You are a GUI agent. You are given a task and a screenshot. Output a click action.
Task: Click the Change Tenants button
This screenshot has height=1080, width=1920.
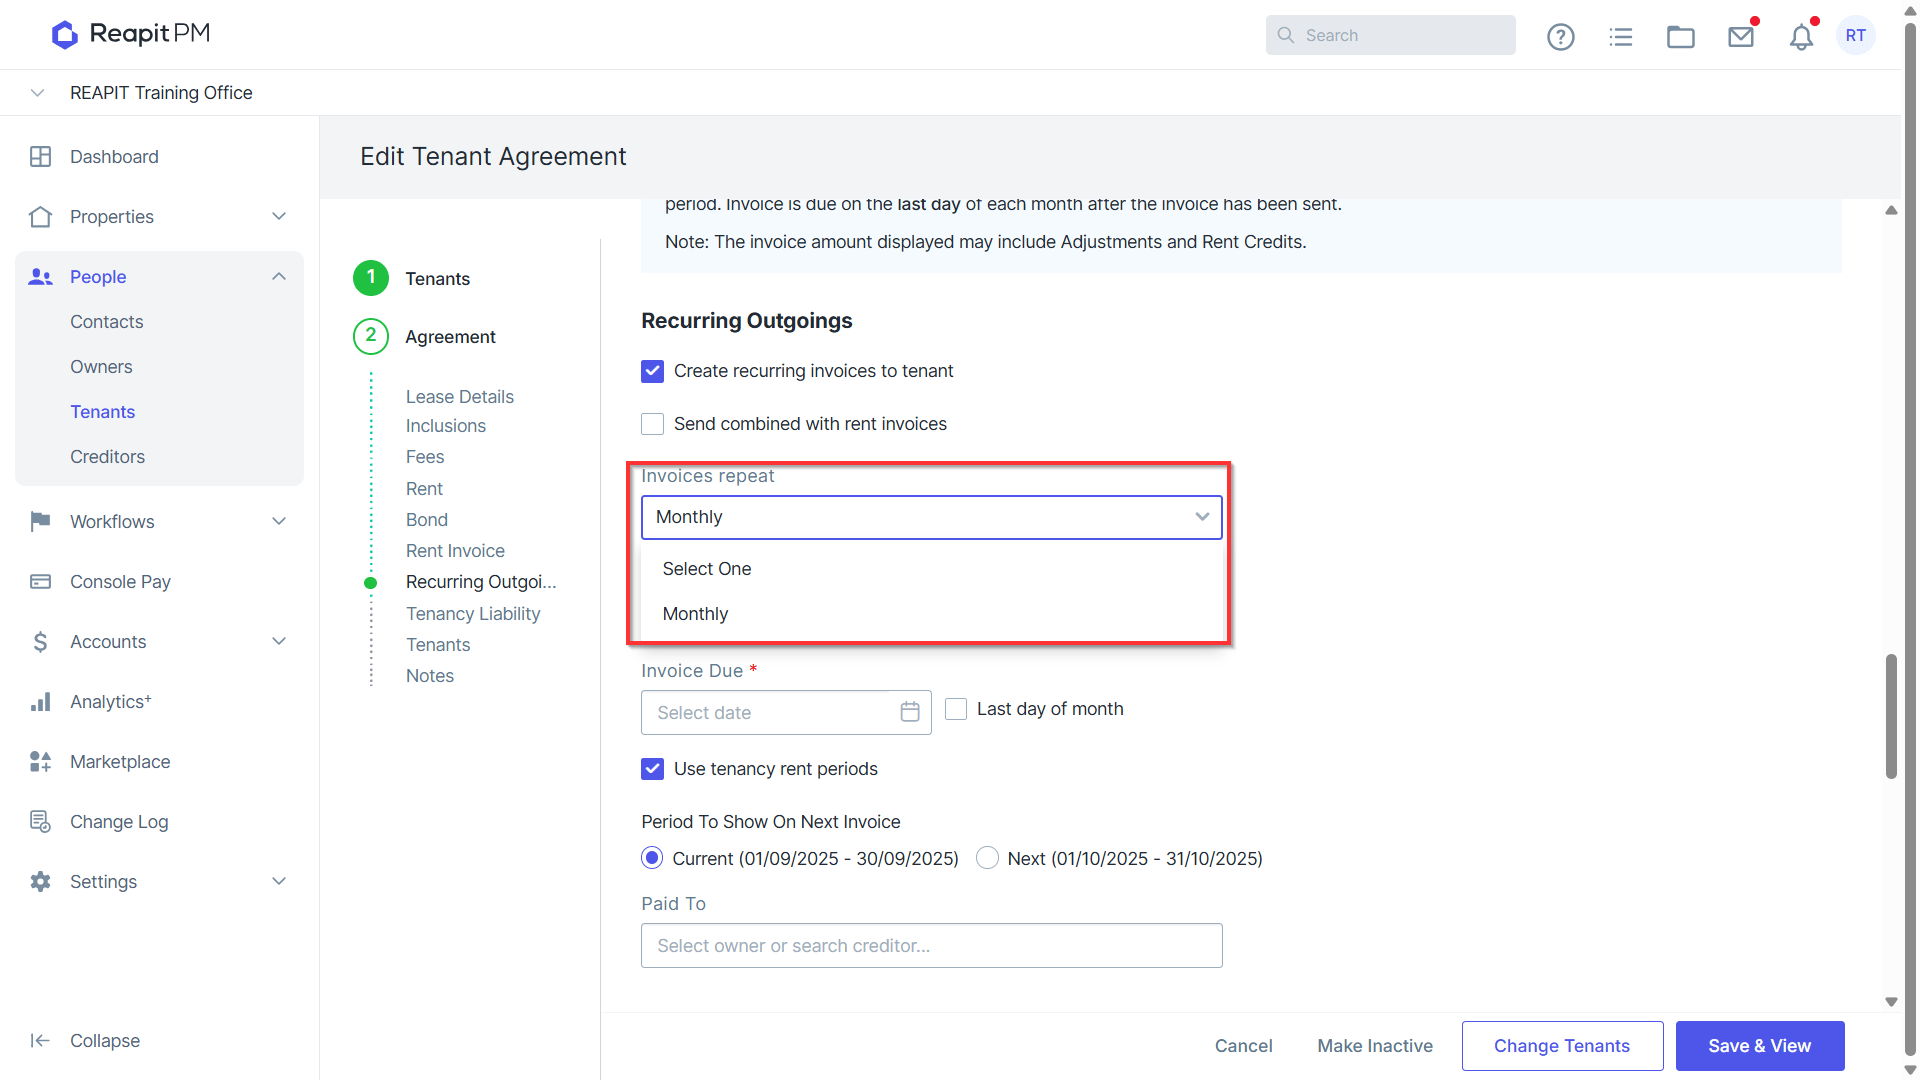pyautogui.click(x=1562, y=1046)
